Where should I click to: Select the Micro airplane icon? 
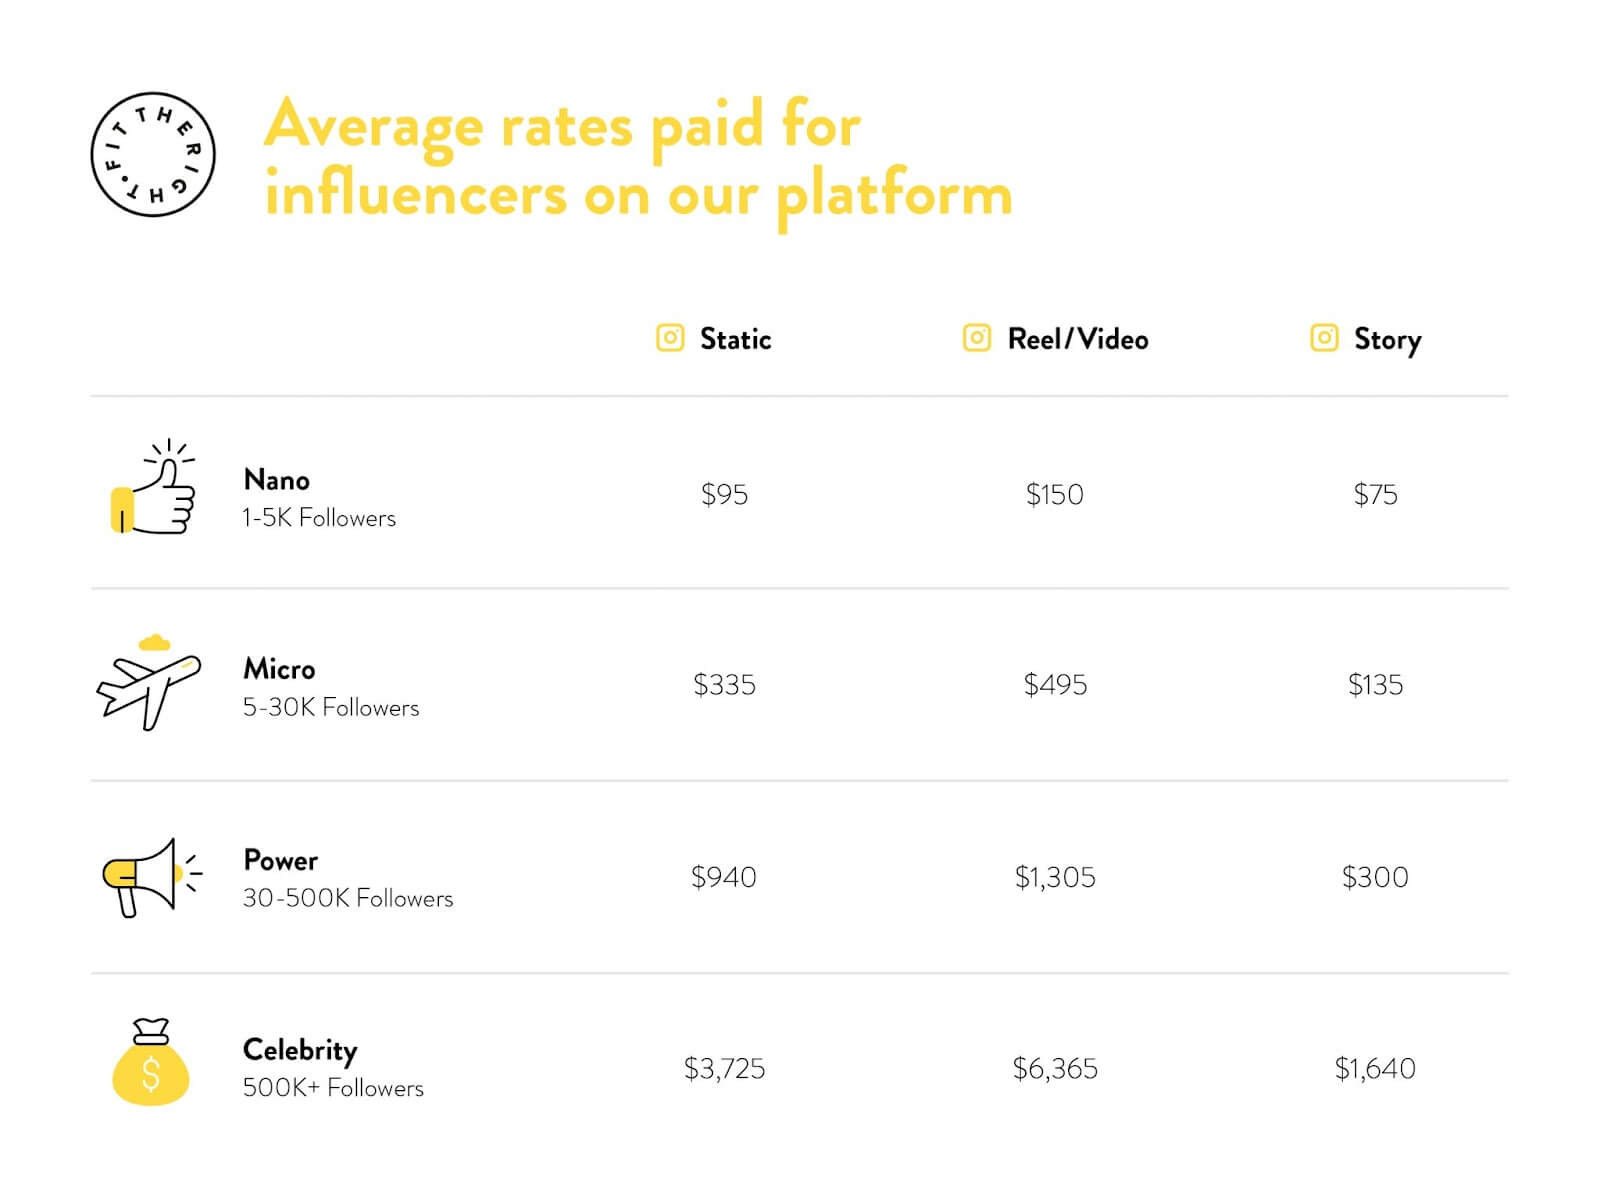(148, 682)
